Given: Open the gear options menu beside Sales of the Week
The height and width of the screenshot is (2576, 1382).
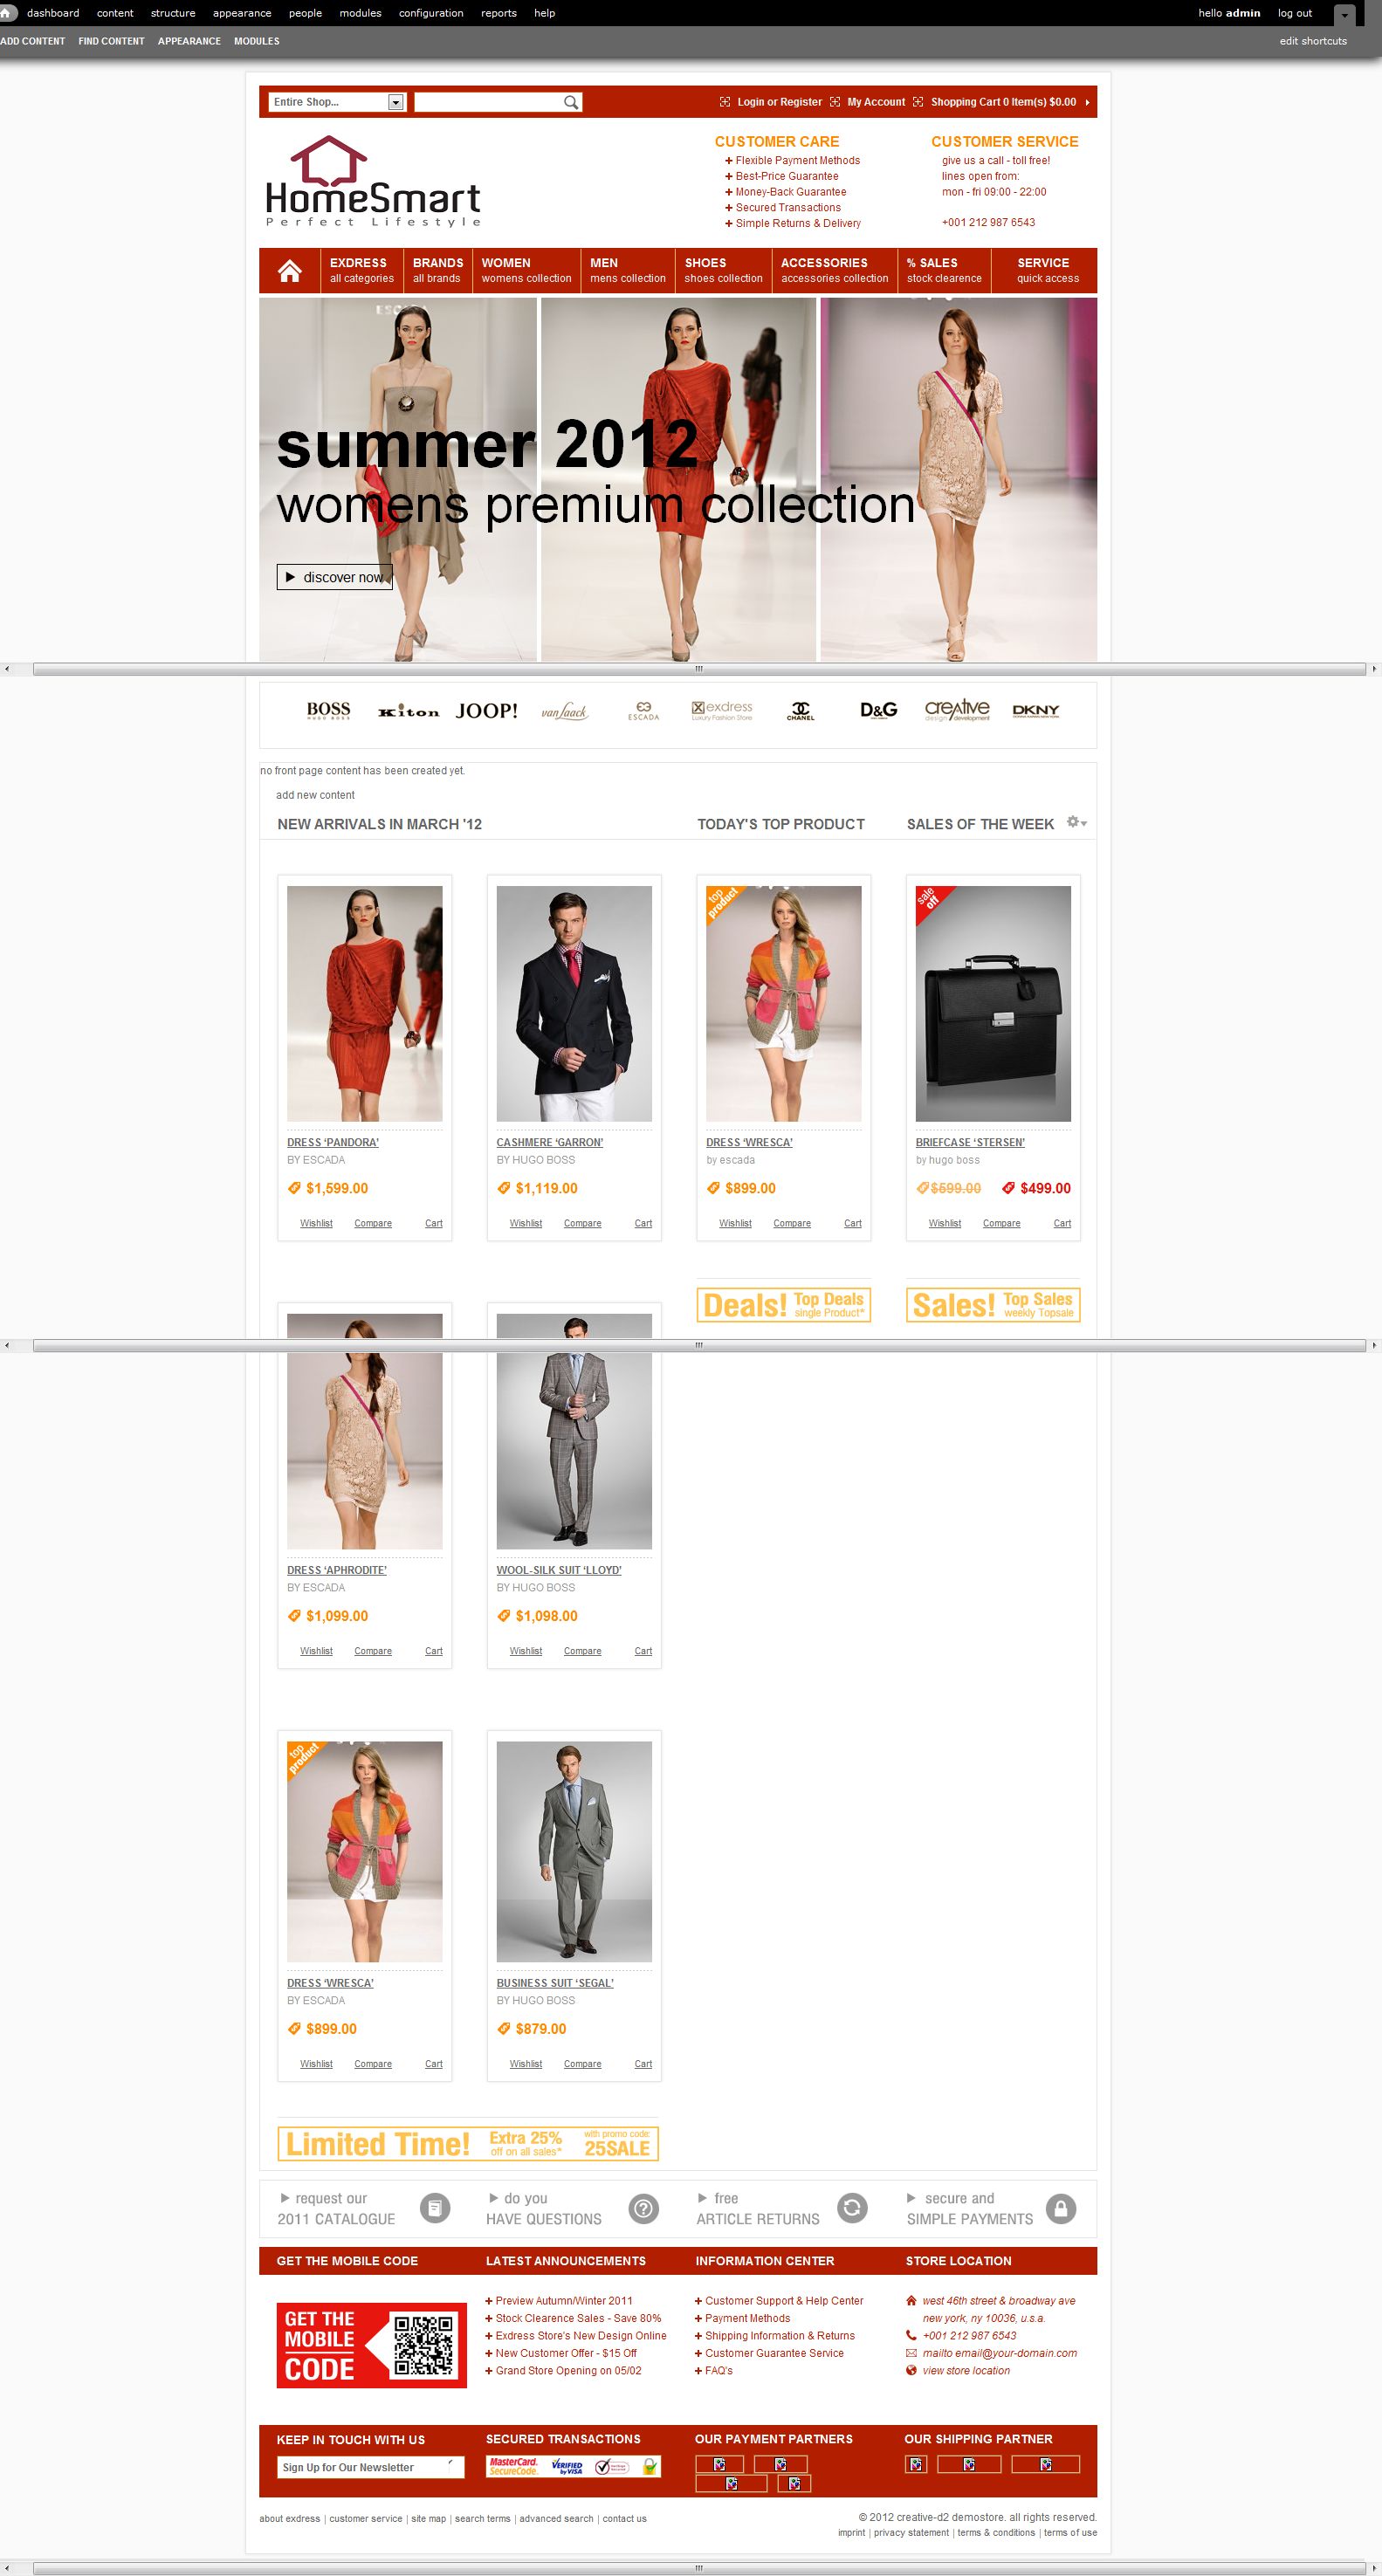Looking at the screenshot, I should (x=1076, y=822).
